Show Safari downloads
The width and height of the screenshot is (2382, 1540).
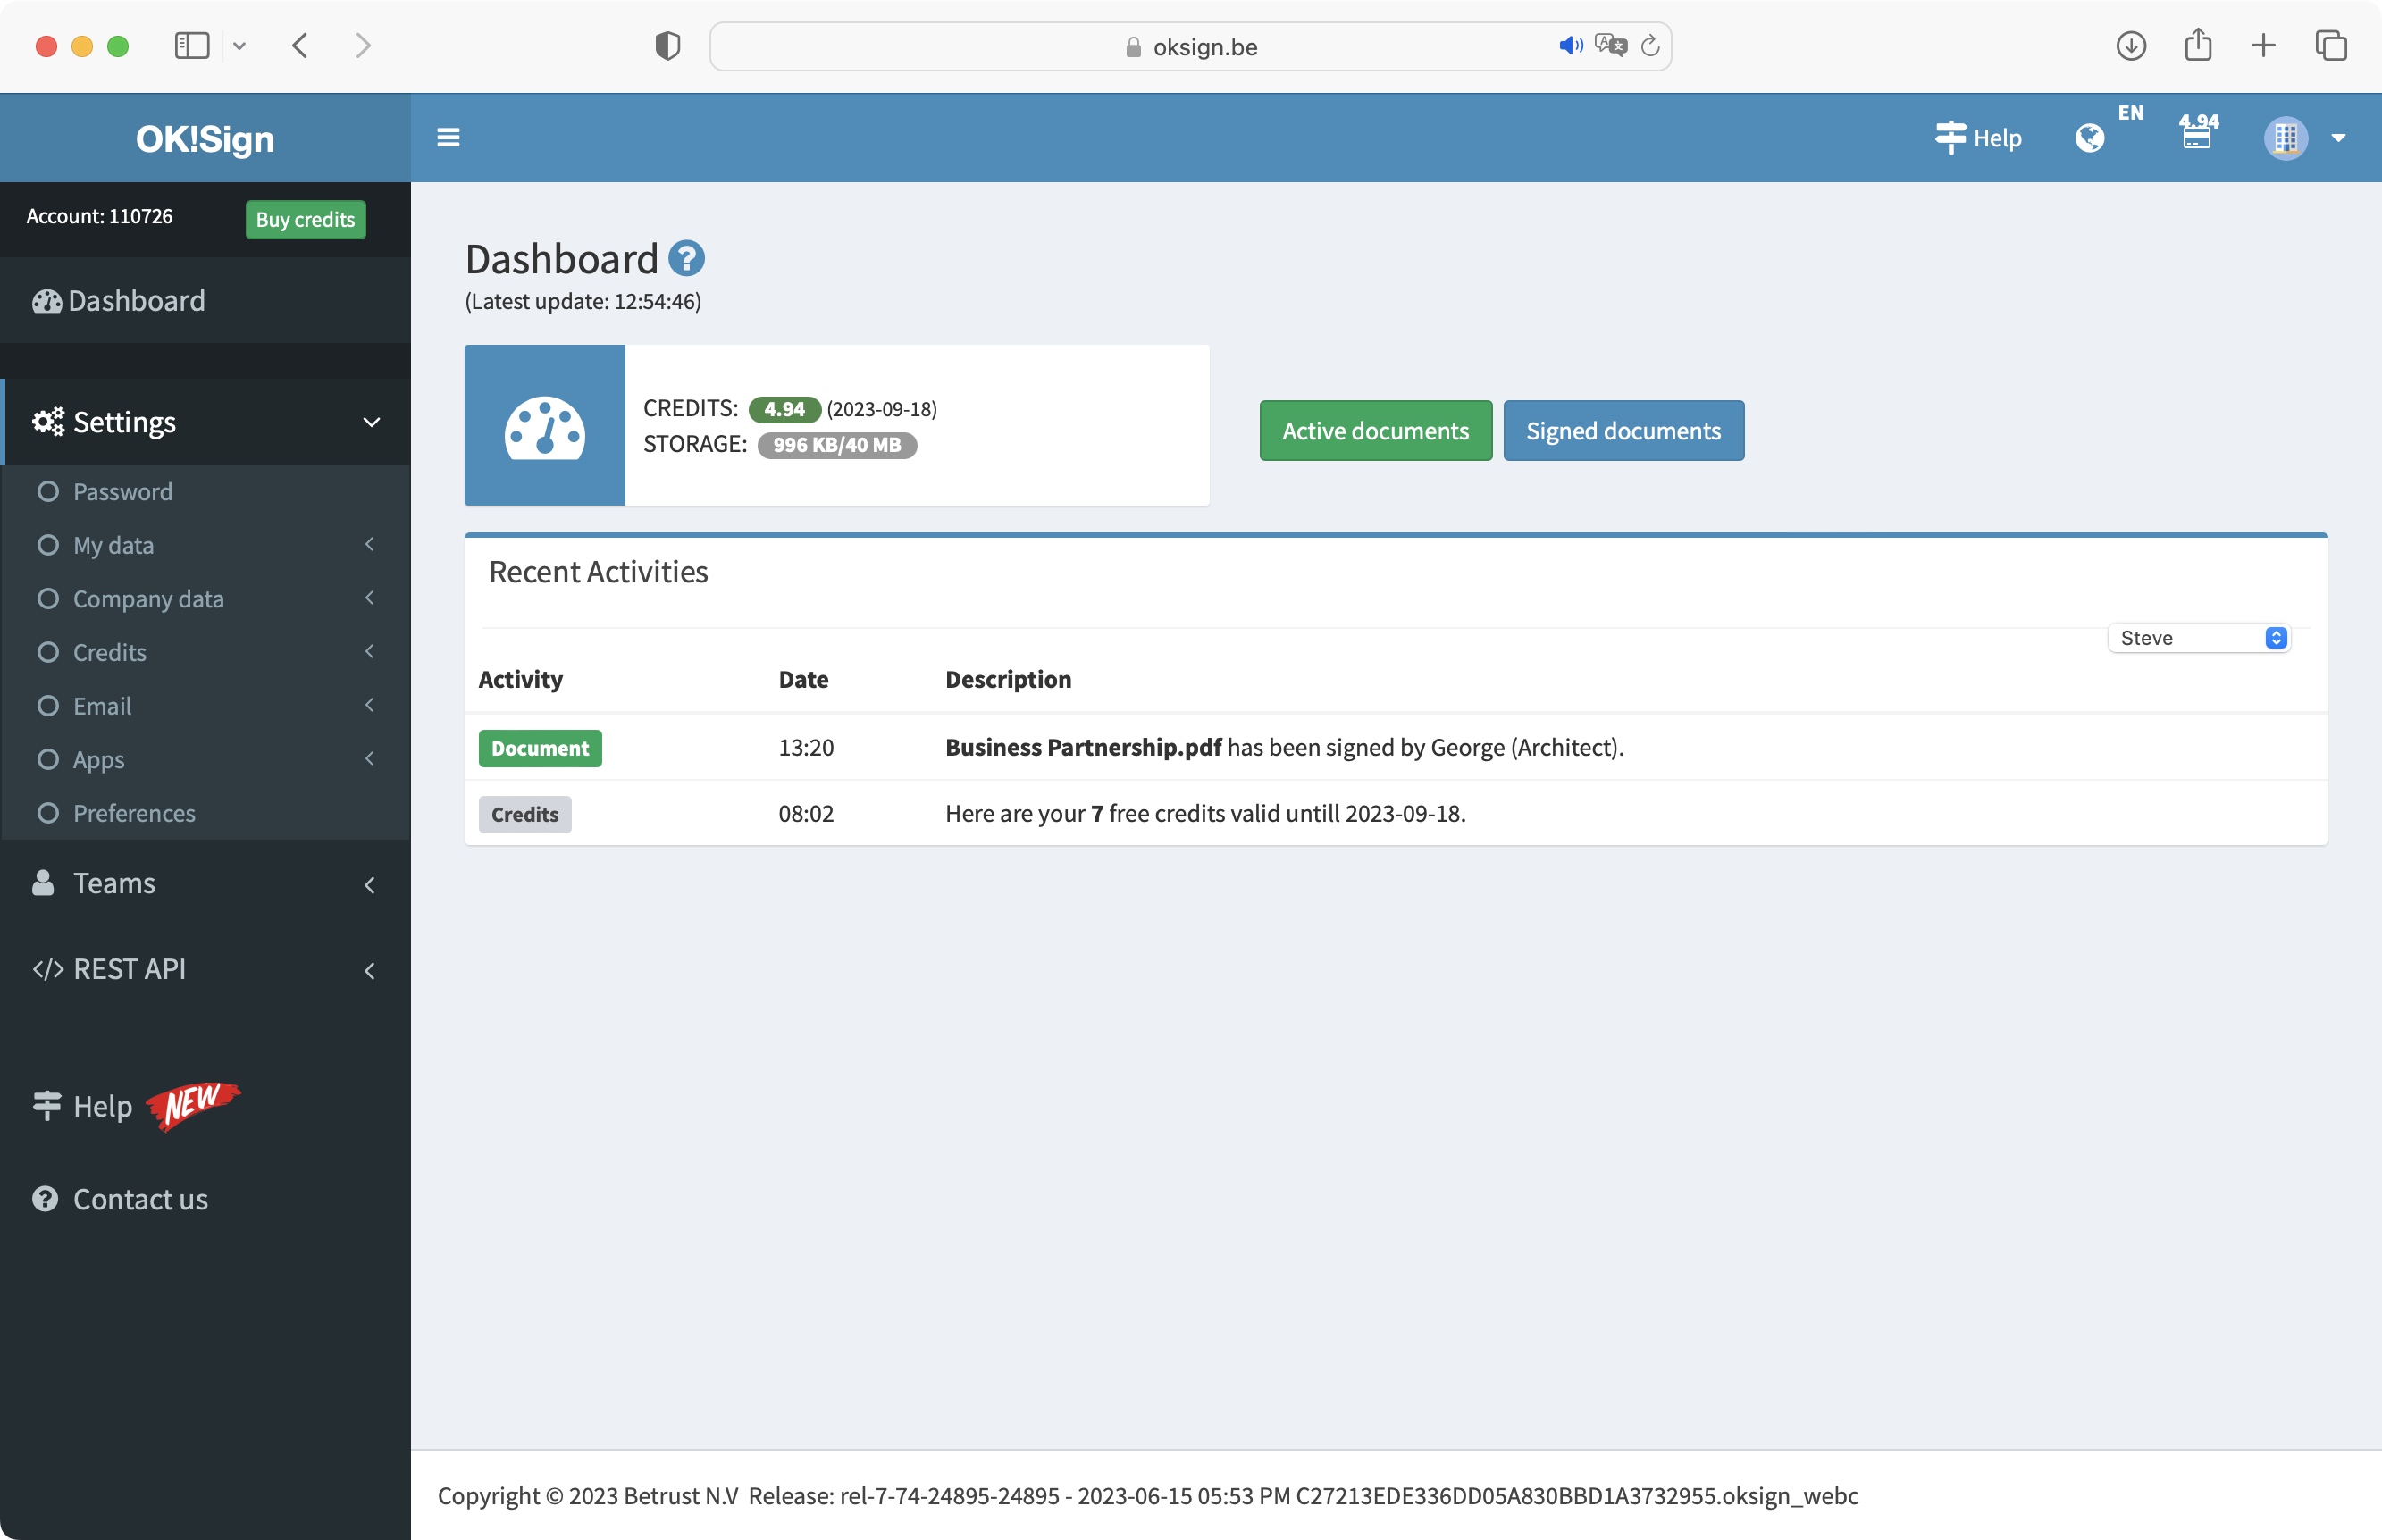tap(2131, 46)
